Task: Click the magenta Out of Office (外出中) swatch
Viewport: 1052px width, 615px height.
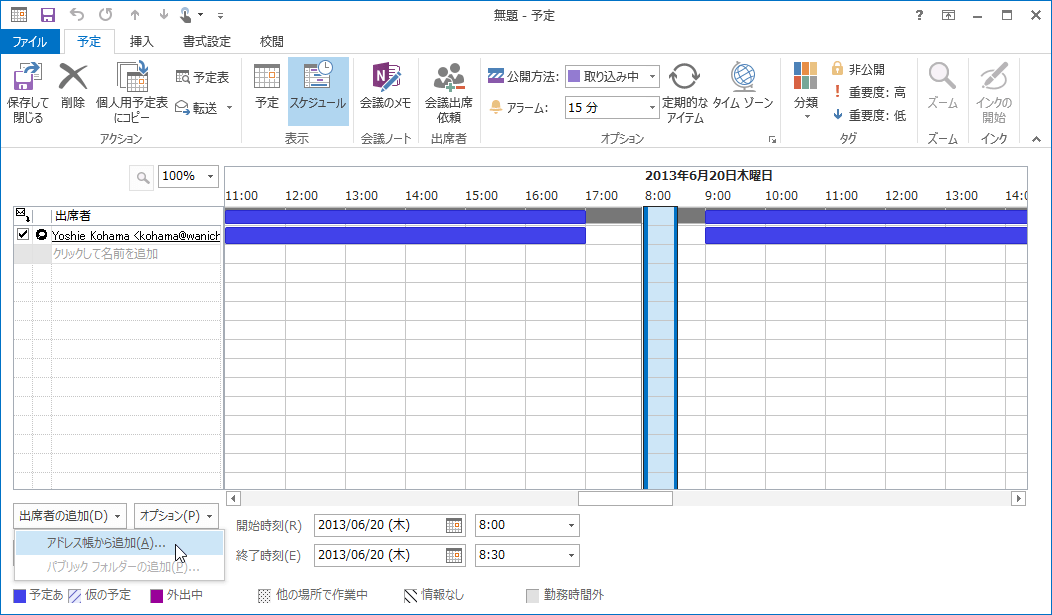Action: tap(156, 596)
